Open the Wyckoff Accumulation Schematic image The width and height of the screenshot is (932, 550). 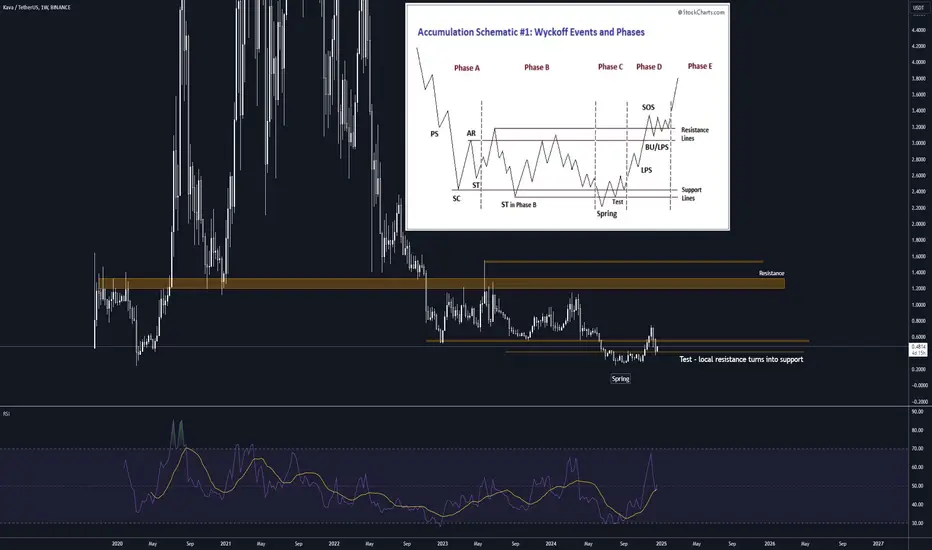[x=567, y=117]
